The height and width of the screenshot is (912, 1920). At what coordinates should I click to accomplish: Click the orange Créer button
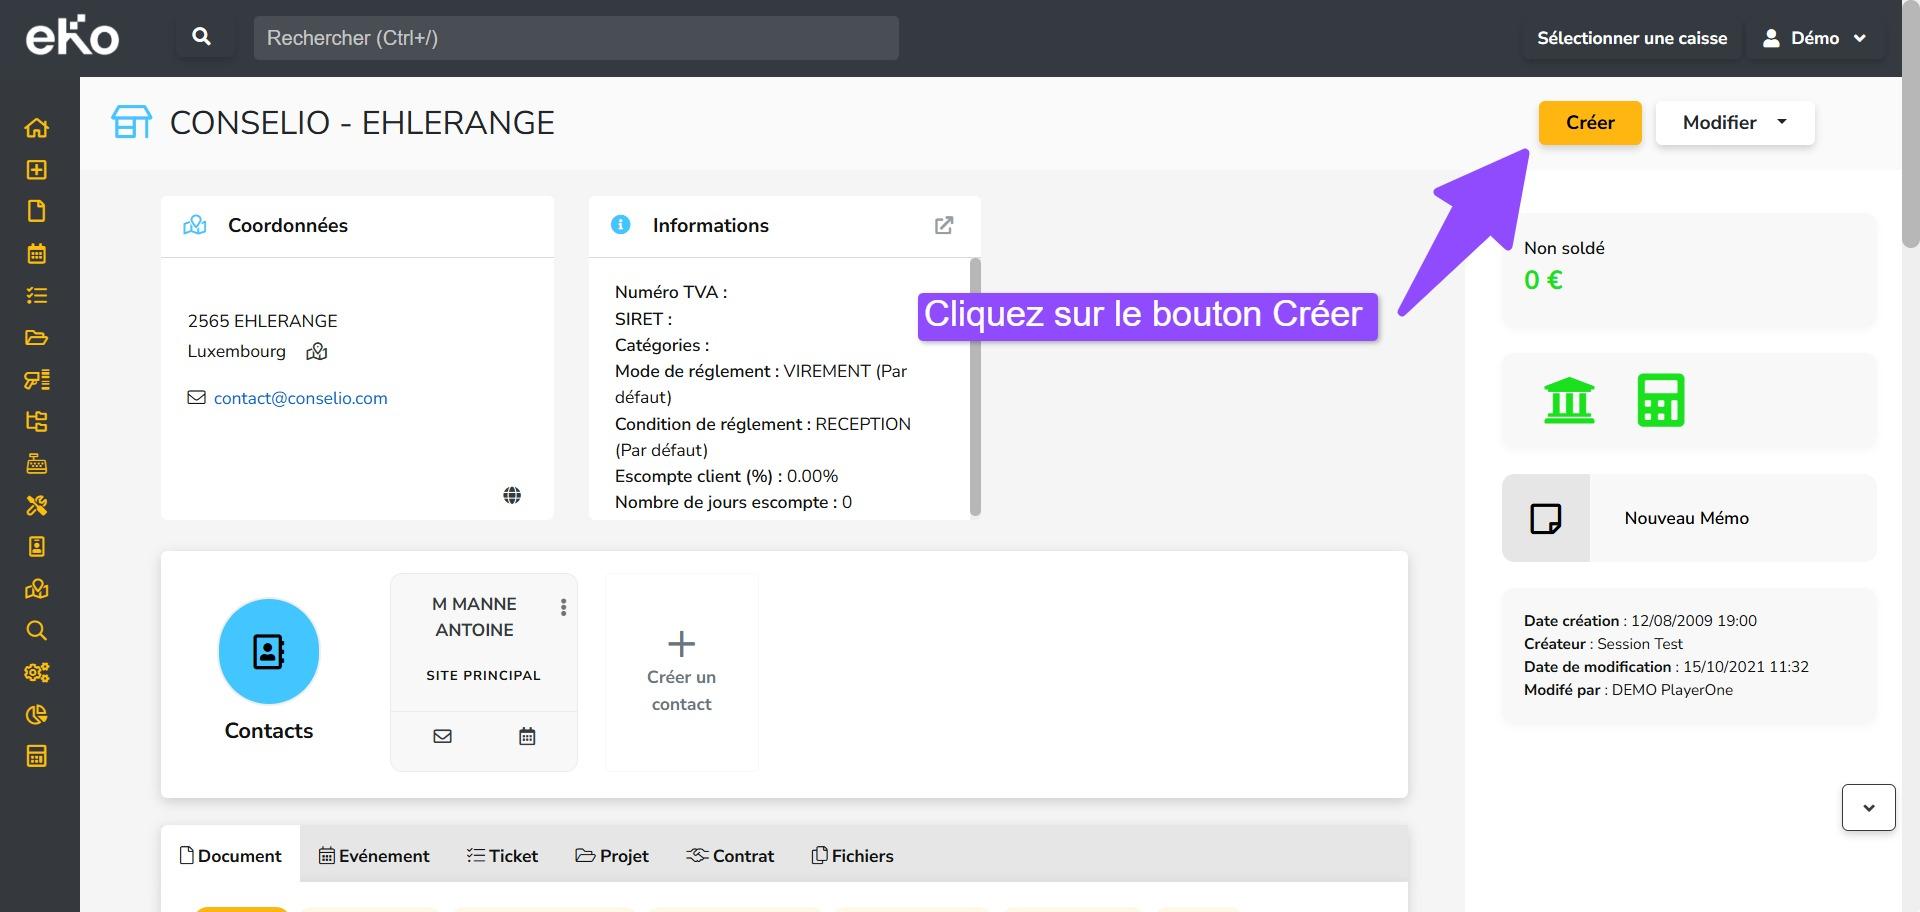coord(1589,123)
